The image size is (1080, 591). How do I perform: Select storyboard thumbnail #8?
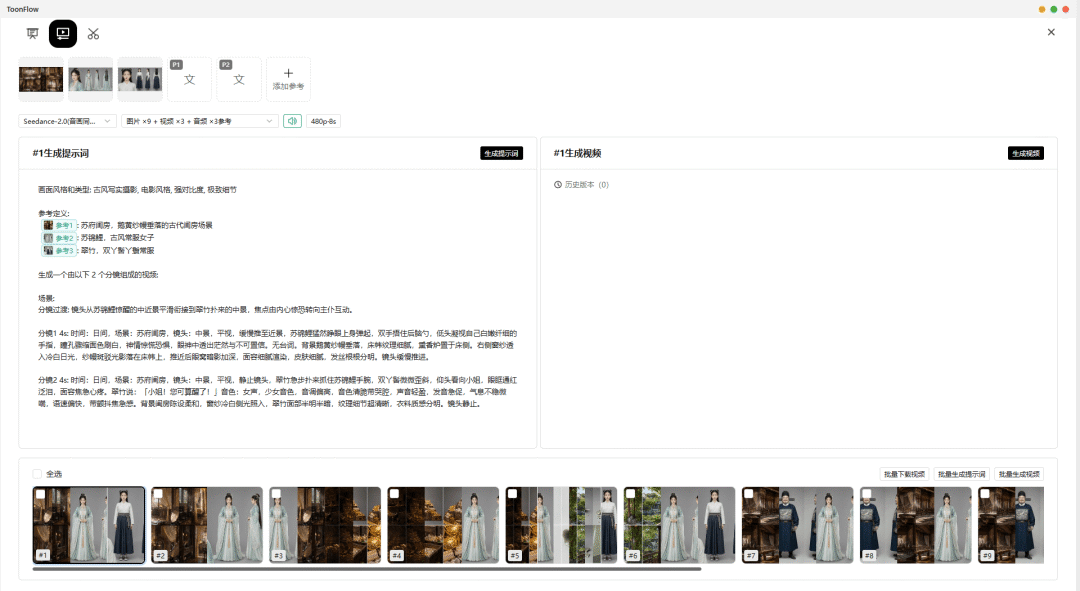(915, 525)
